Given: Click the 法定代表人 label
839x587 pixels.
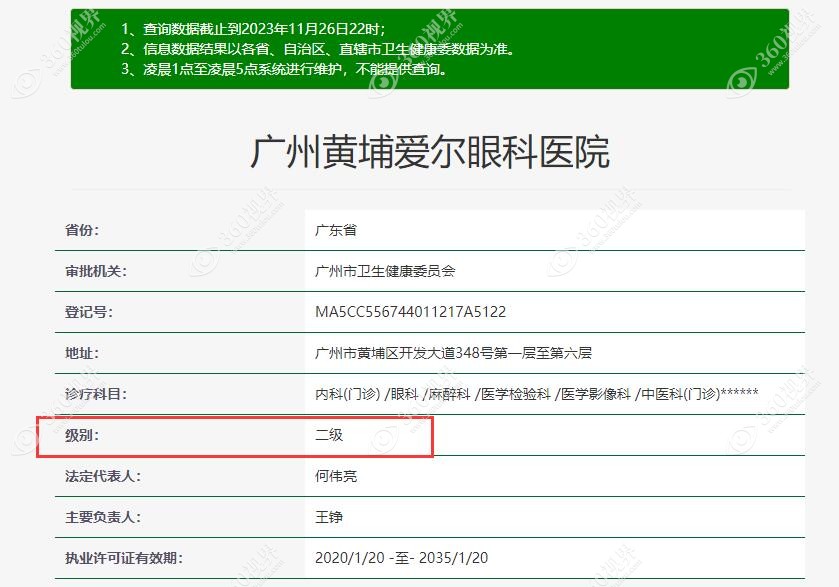Looking at the screenshot, I should (x=103, y=476).
